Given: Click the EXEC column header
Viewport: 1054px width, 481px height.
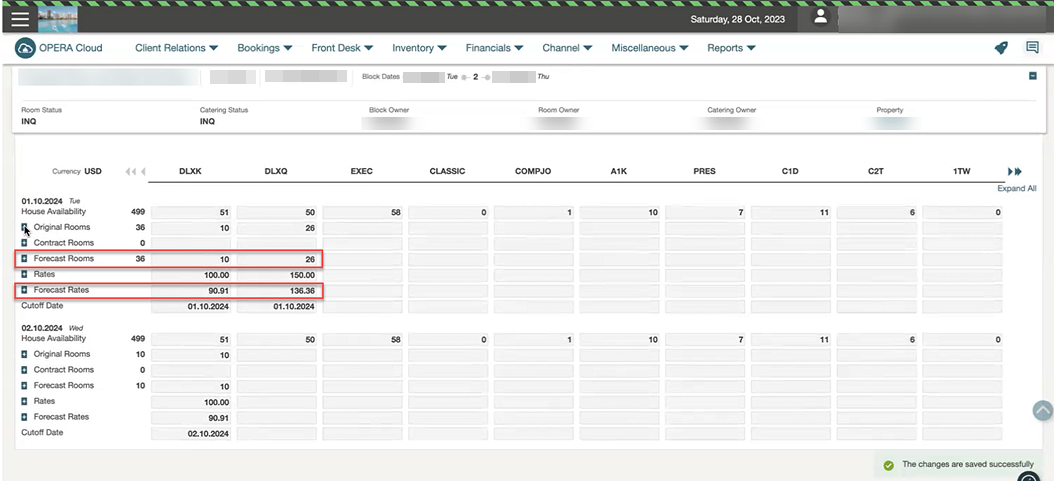Looking at the screenshot, I should point(362,171).
